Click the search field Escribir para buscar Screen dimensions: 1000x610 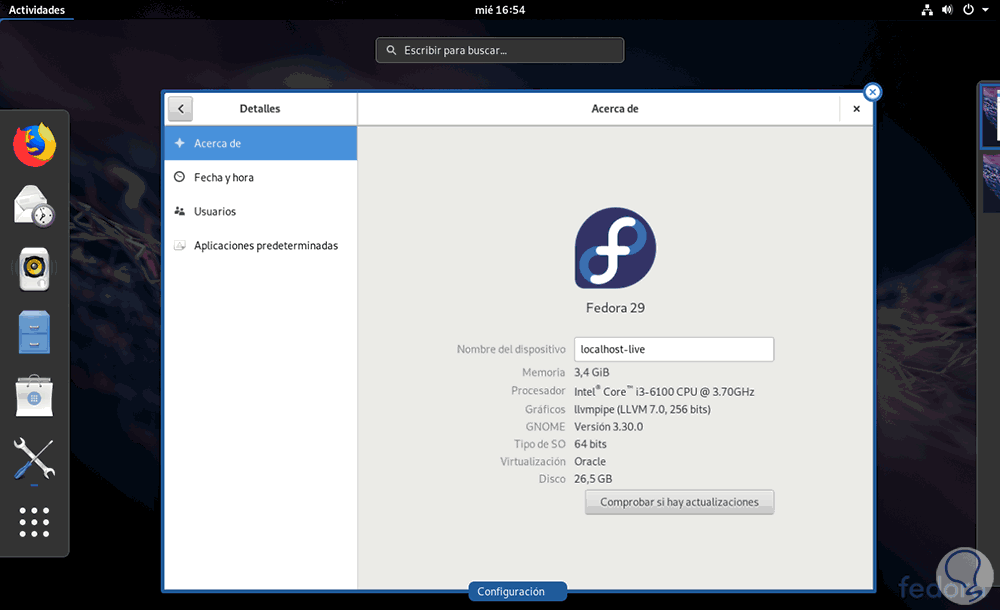pyautogui.click(x=500, y=50)
